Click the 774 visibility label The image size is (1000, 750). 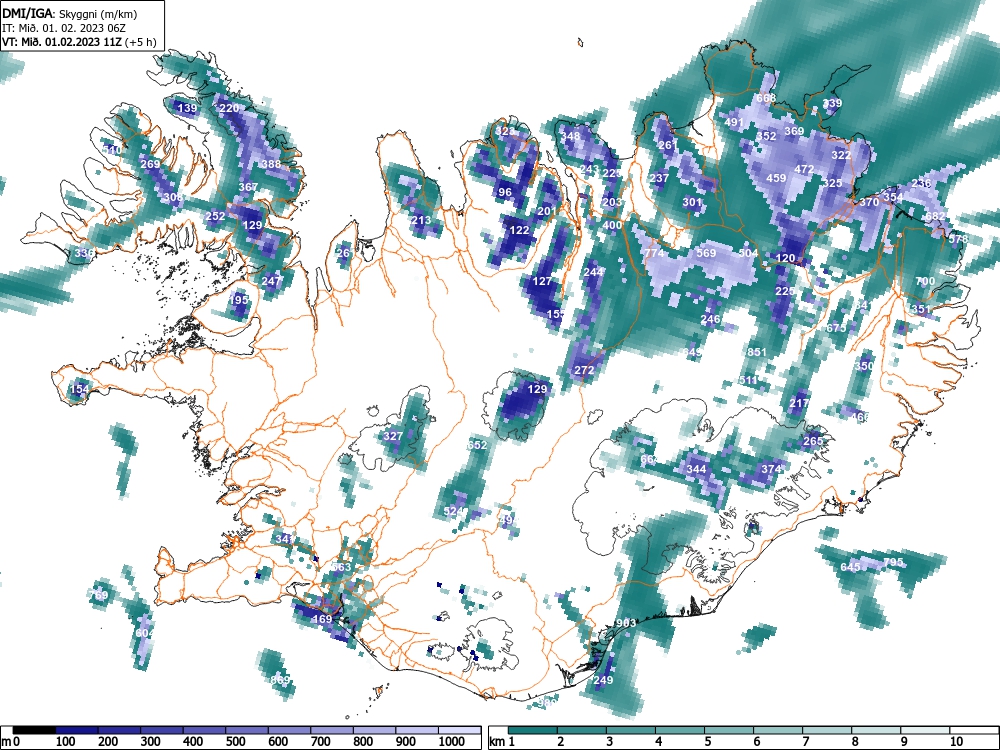coord(654,253)
